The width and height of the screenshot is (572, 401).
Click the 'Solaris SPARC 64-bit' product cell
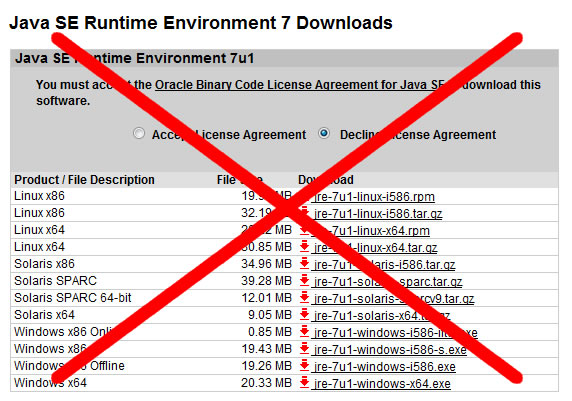[73, 298]
